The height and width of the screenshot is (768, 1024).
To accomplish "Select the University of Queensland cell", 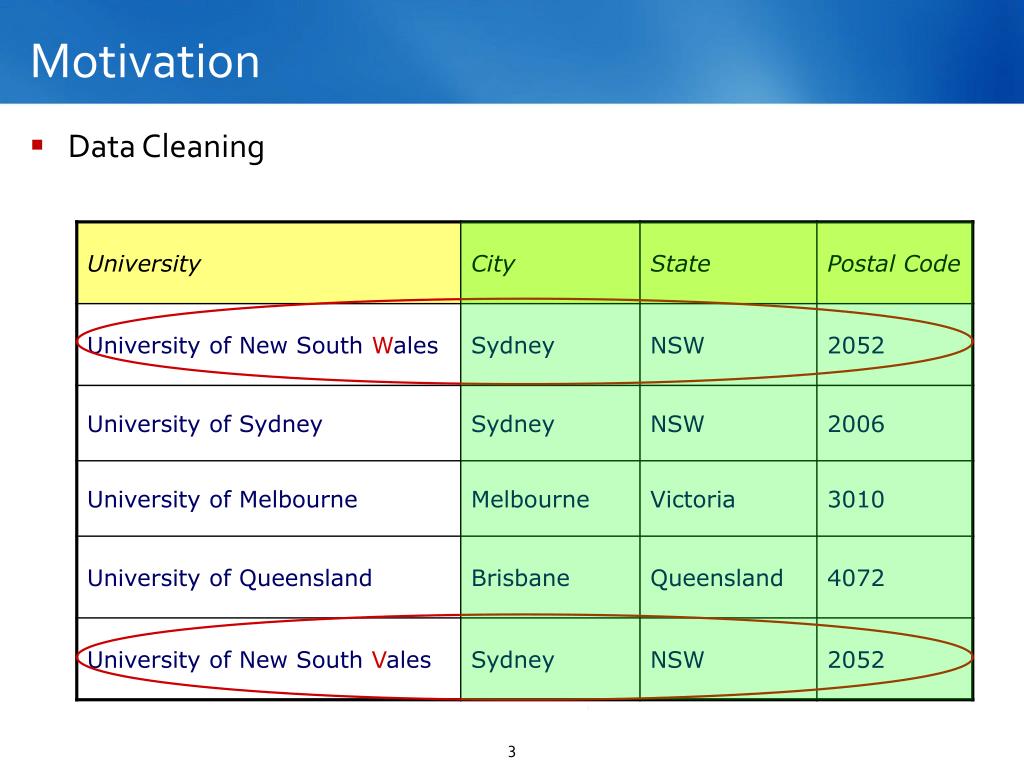I will 268,577.
